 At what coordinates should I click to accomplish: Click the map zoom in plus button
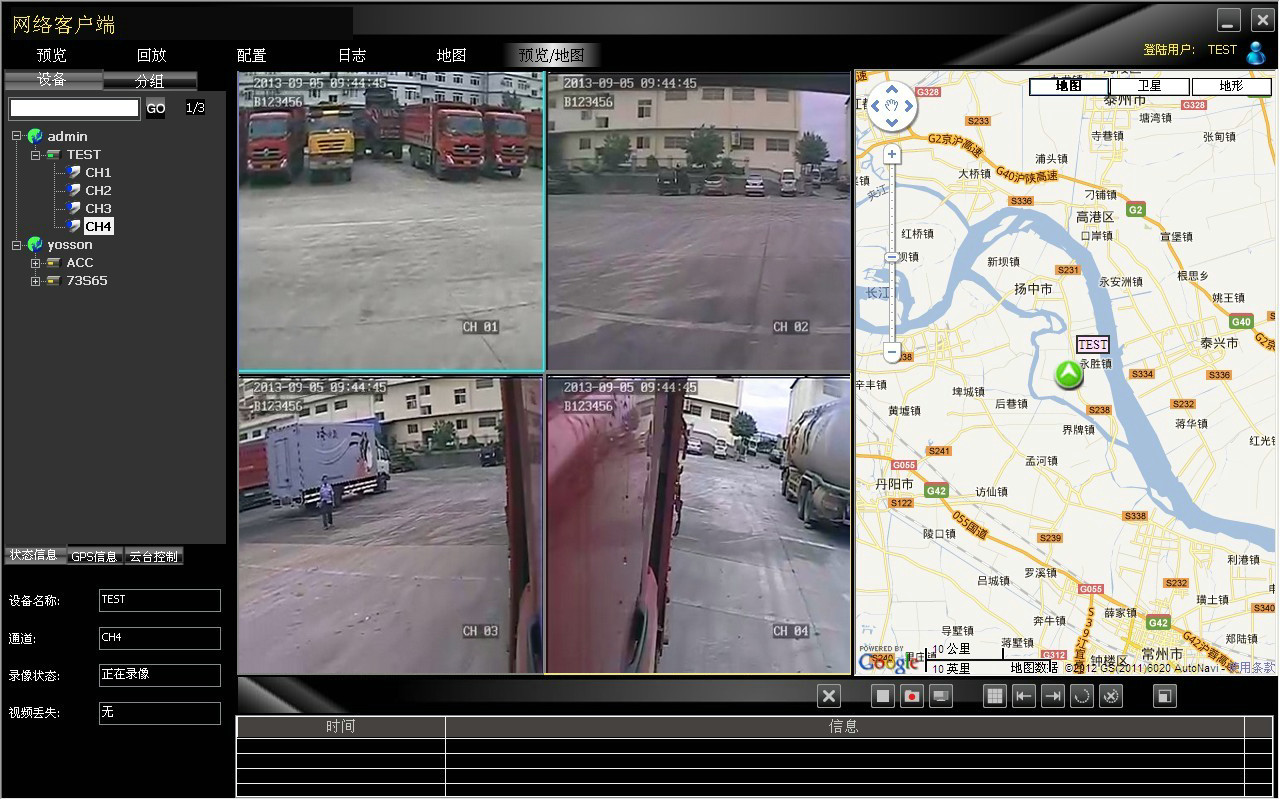(x=892, y=155)
